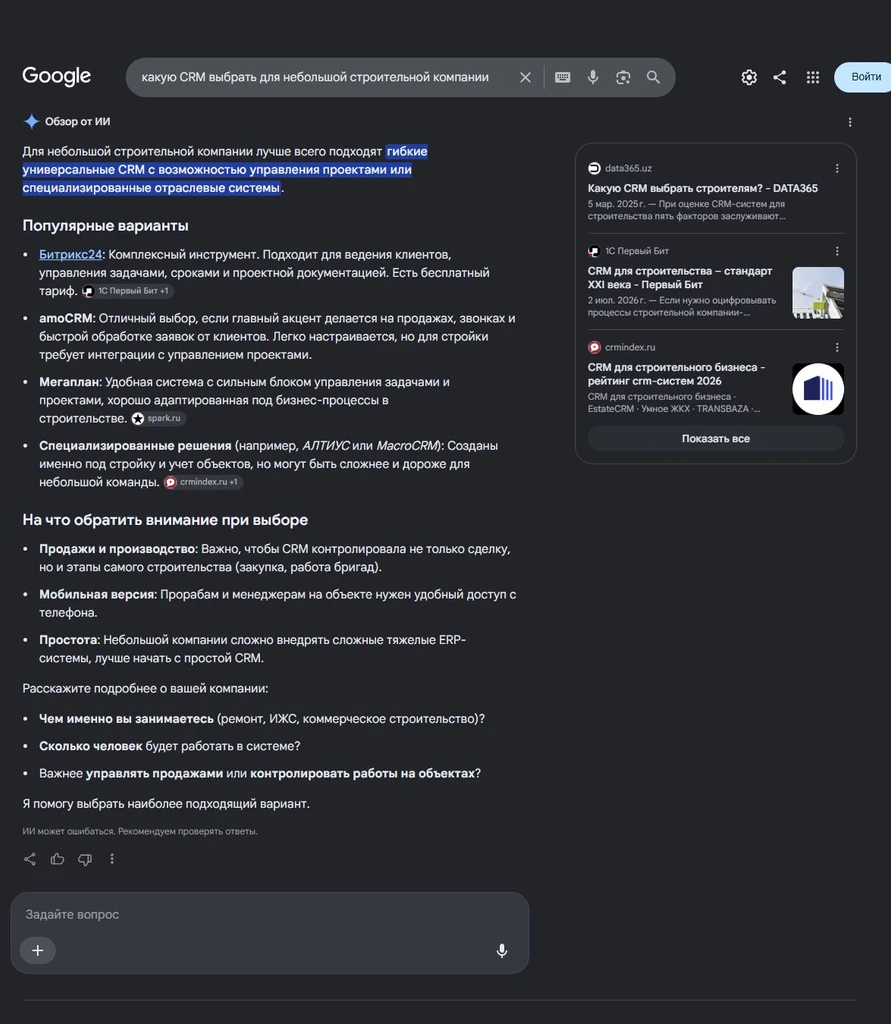Open the Битрикс24 link
The width and height of the screenshot is (891, 1024).
(71, 255)
